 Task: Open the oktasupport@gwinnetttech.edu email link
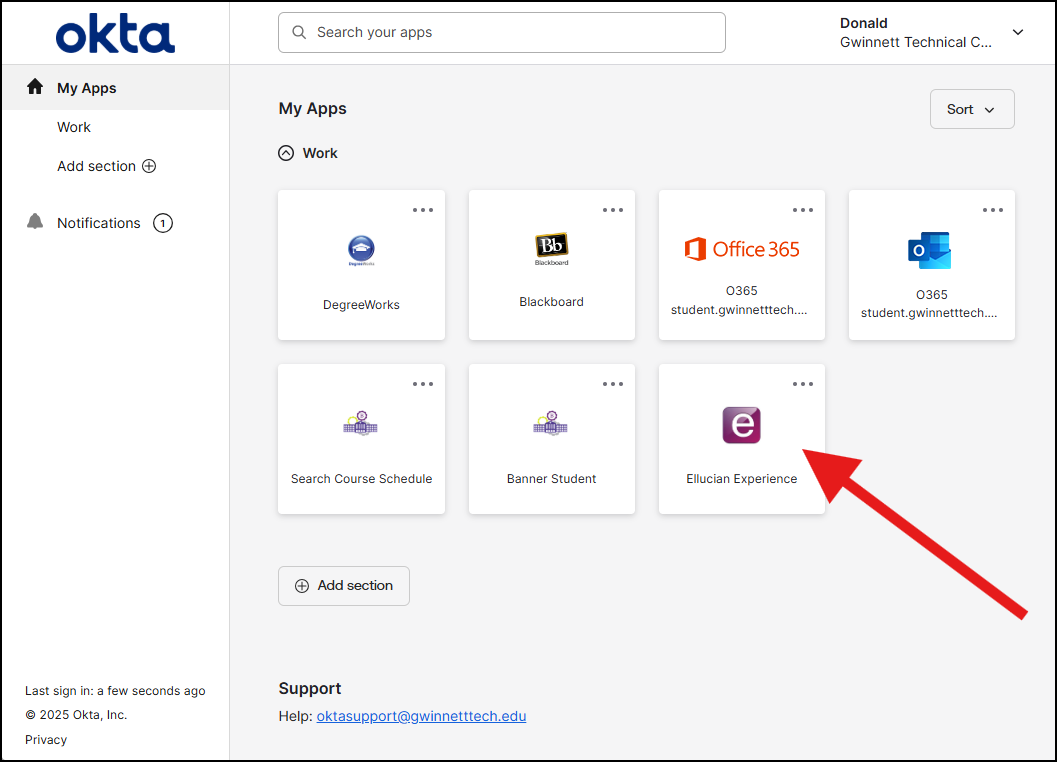point(421,716)
